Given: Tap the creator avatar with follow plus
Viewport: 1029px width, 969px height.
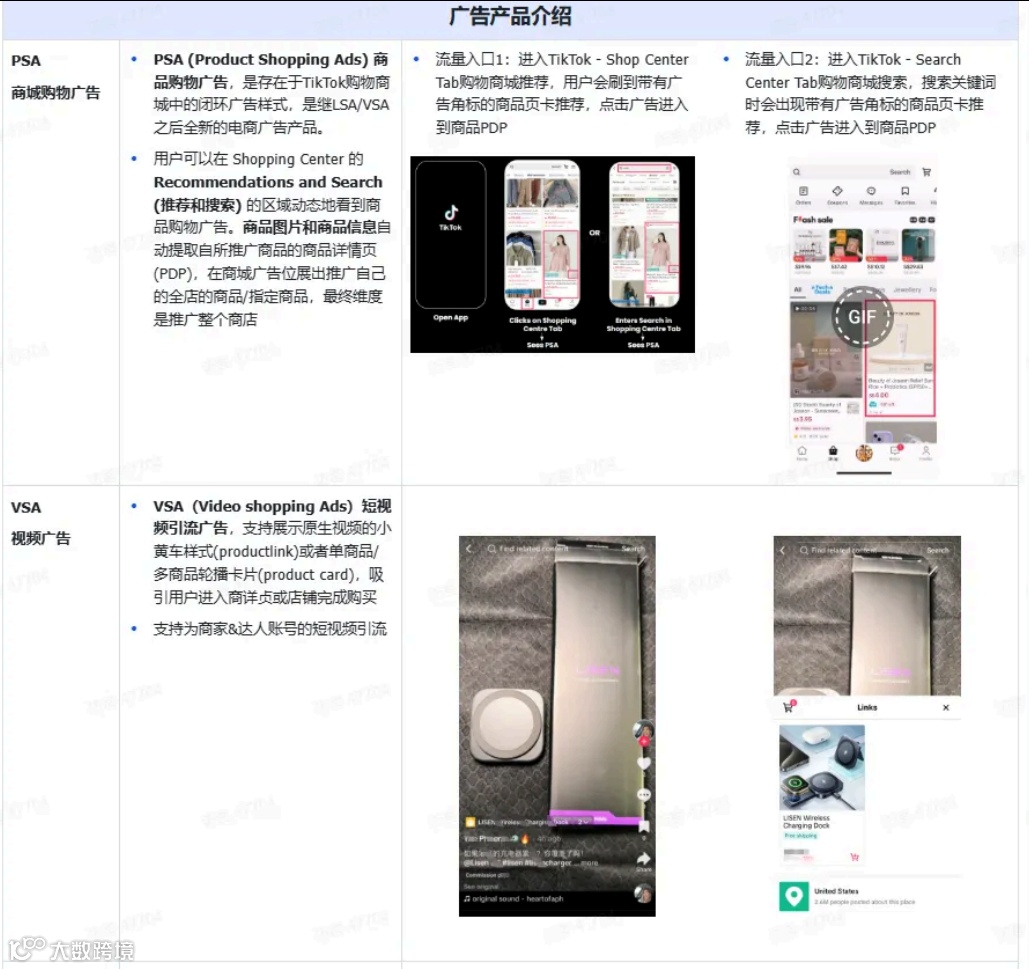Looking at the screenshot, I should [x=643, y=732].
